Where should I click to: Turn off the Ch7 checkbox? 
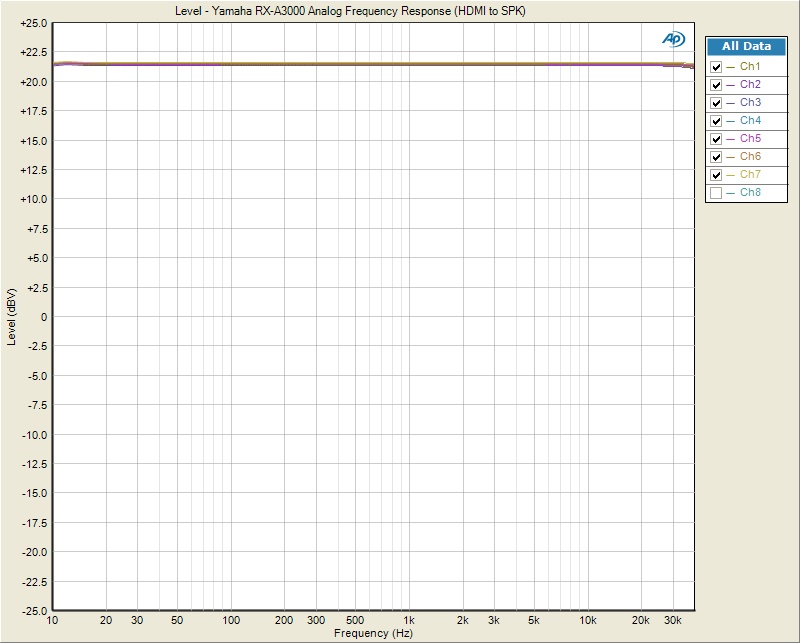pos(716,175)
